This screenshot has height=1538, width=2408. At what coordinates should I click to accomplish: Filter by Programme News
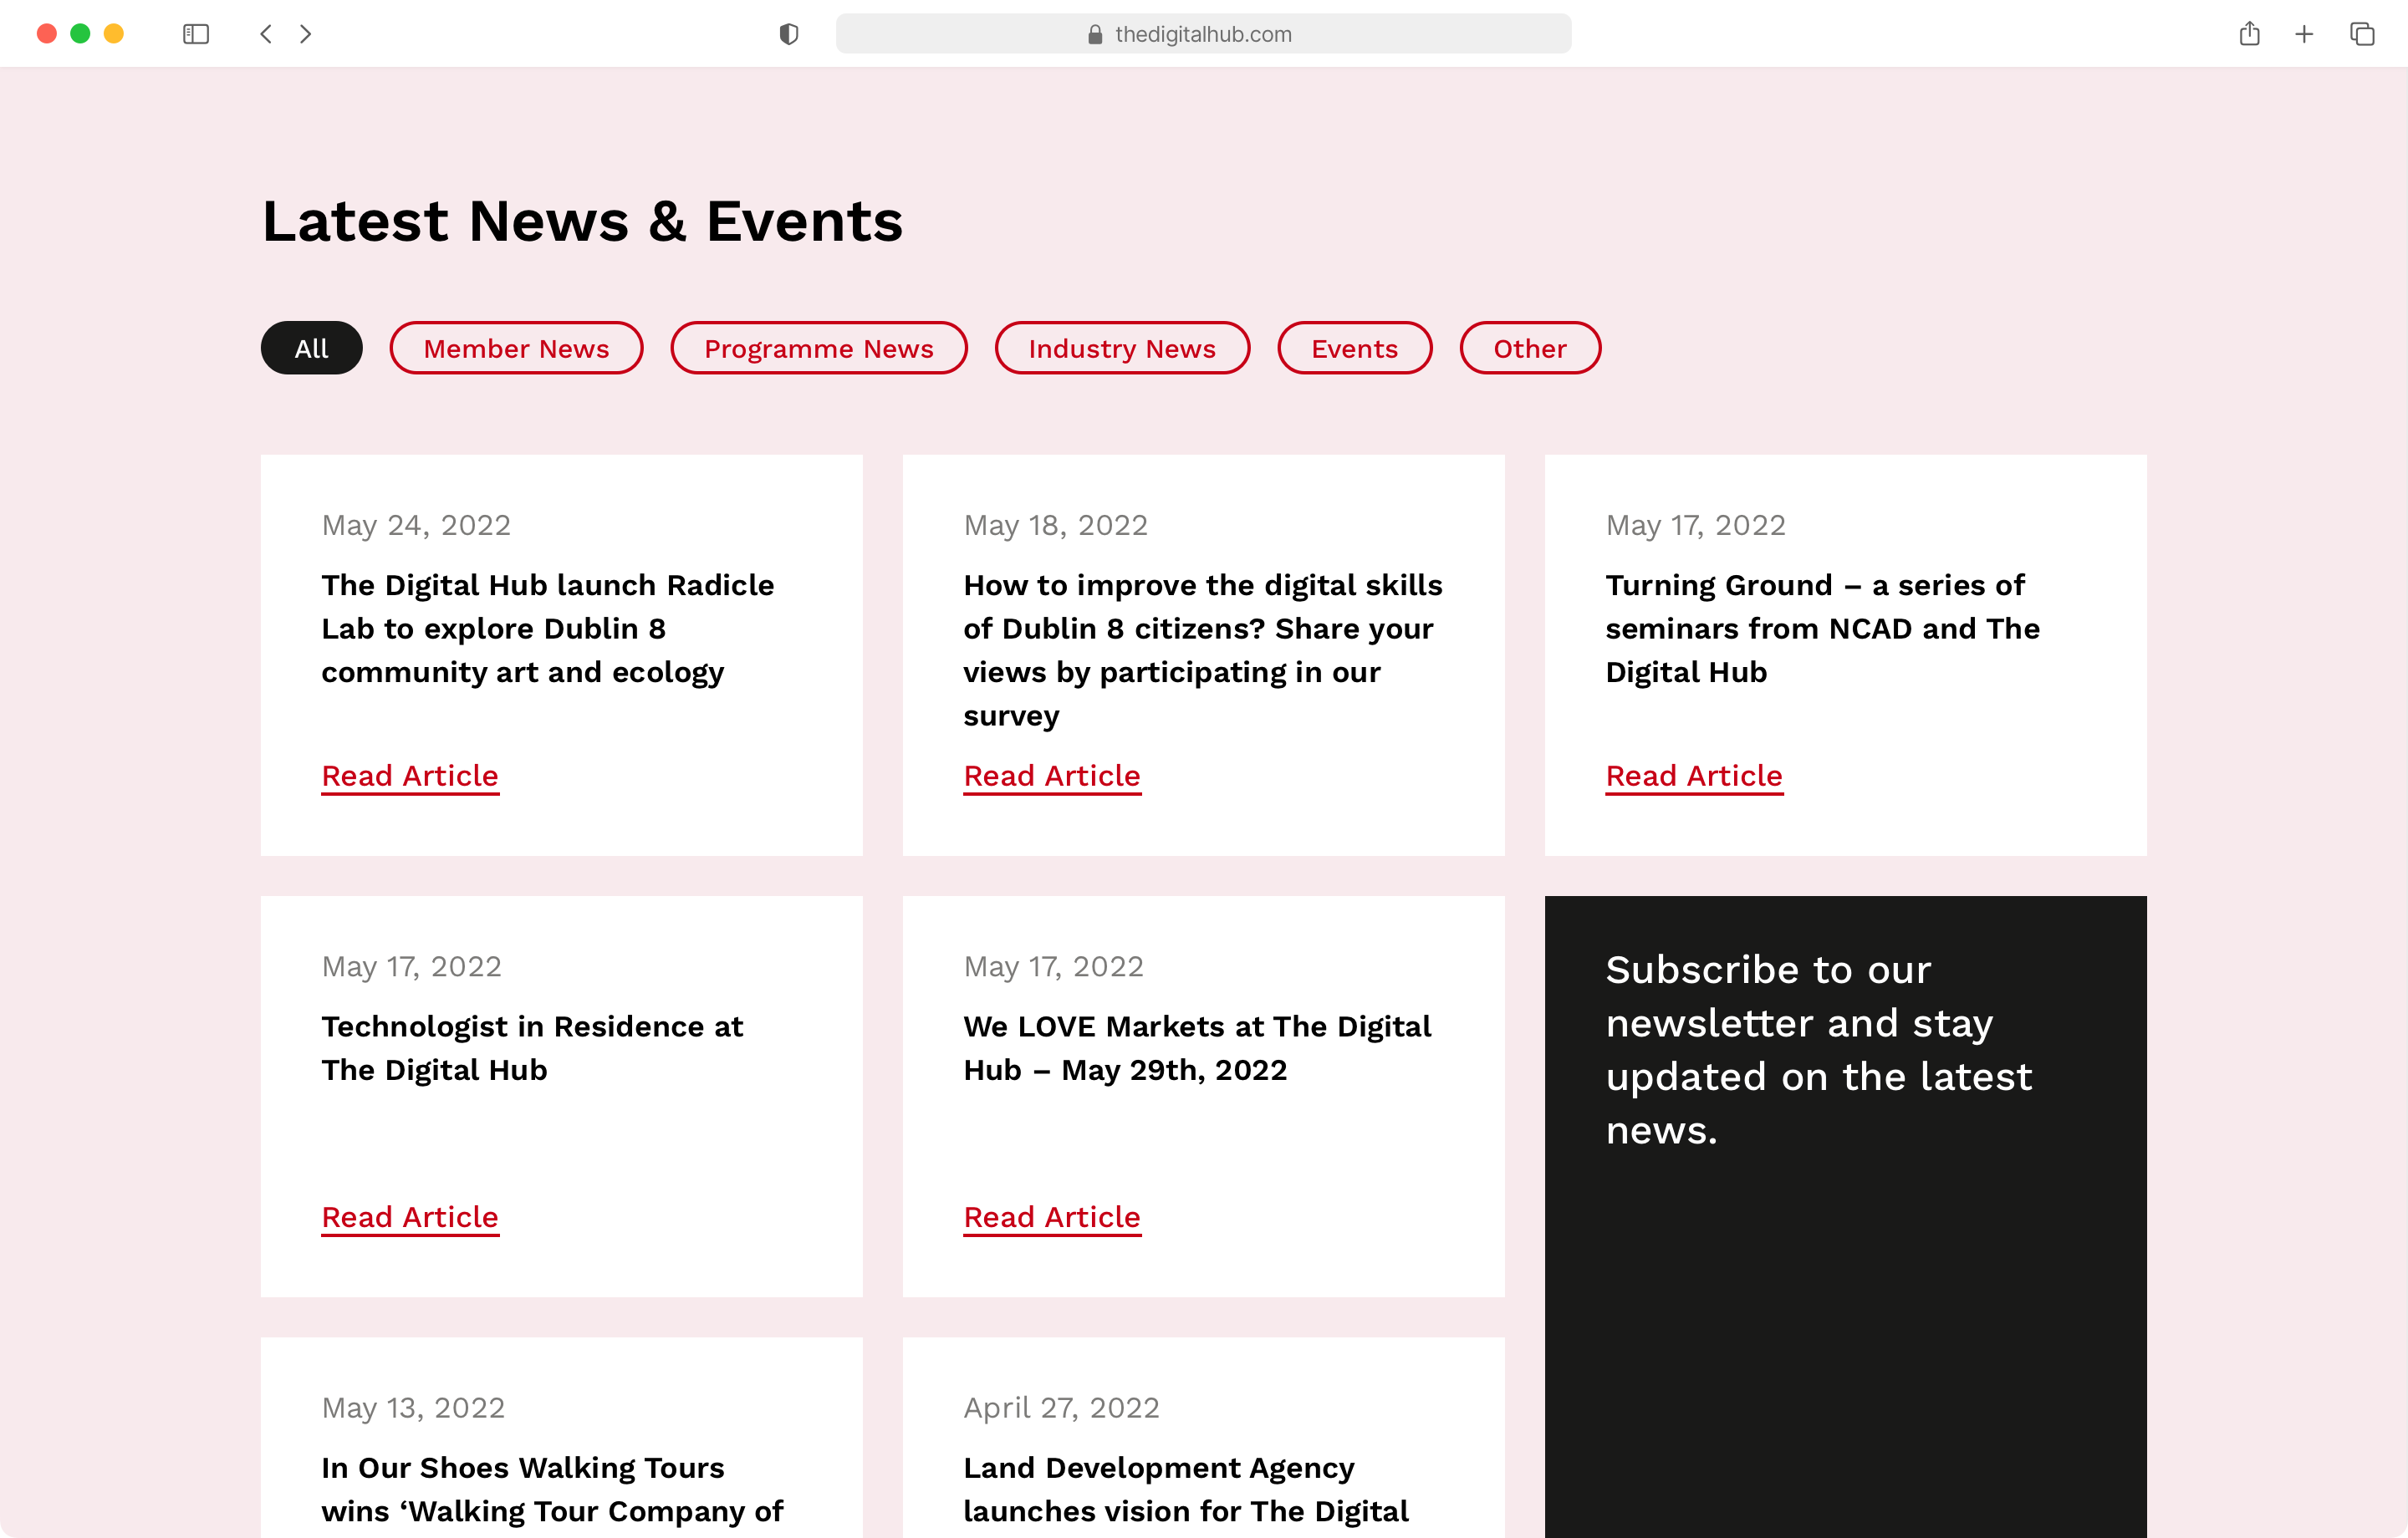tap(819, 348)
